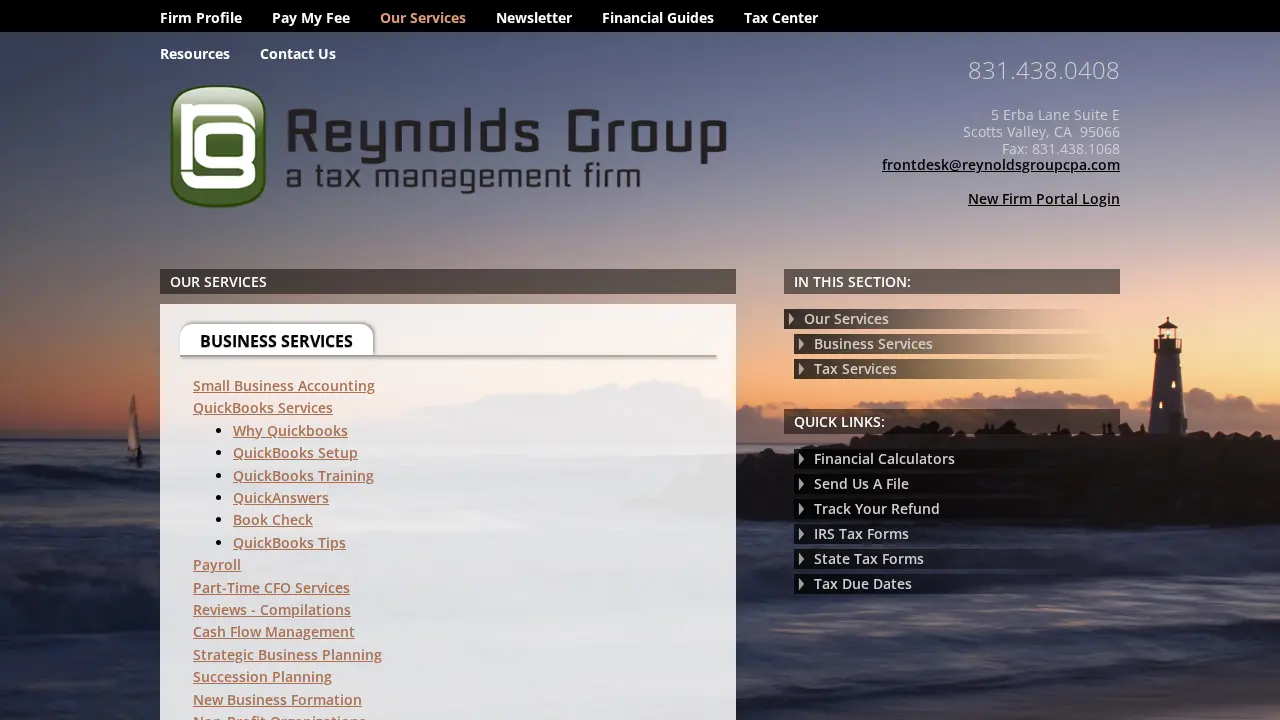Open Business Services in section sidebar

957,344
